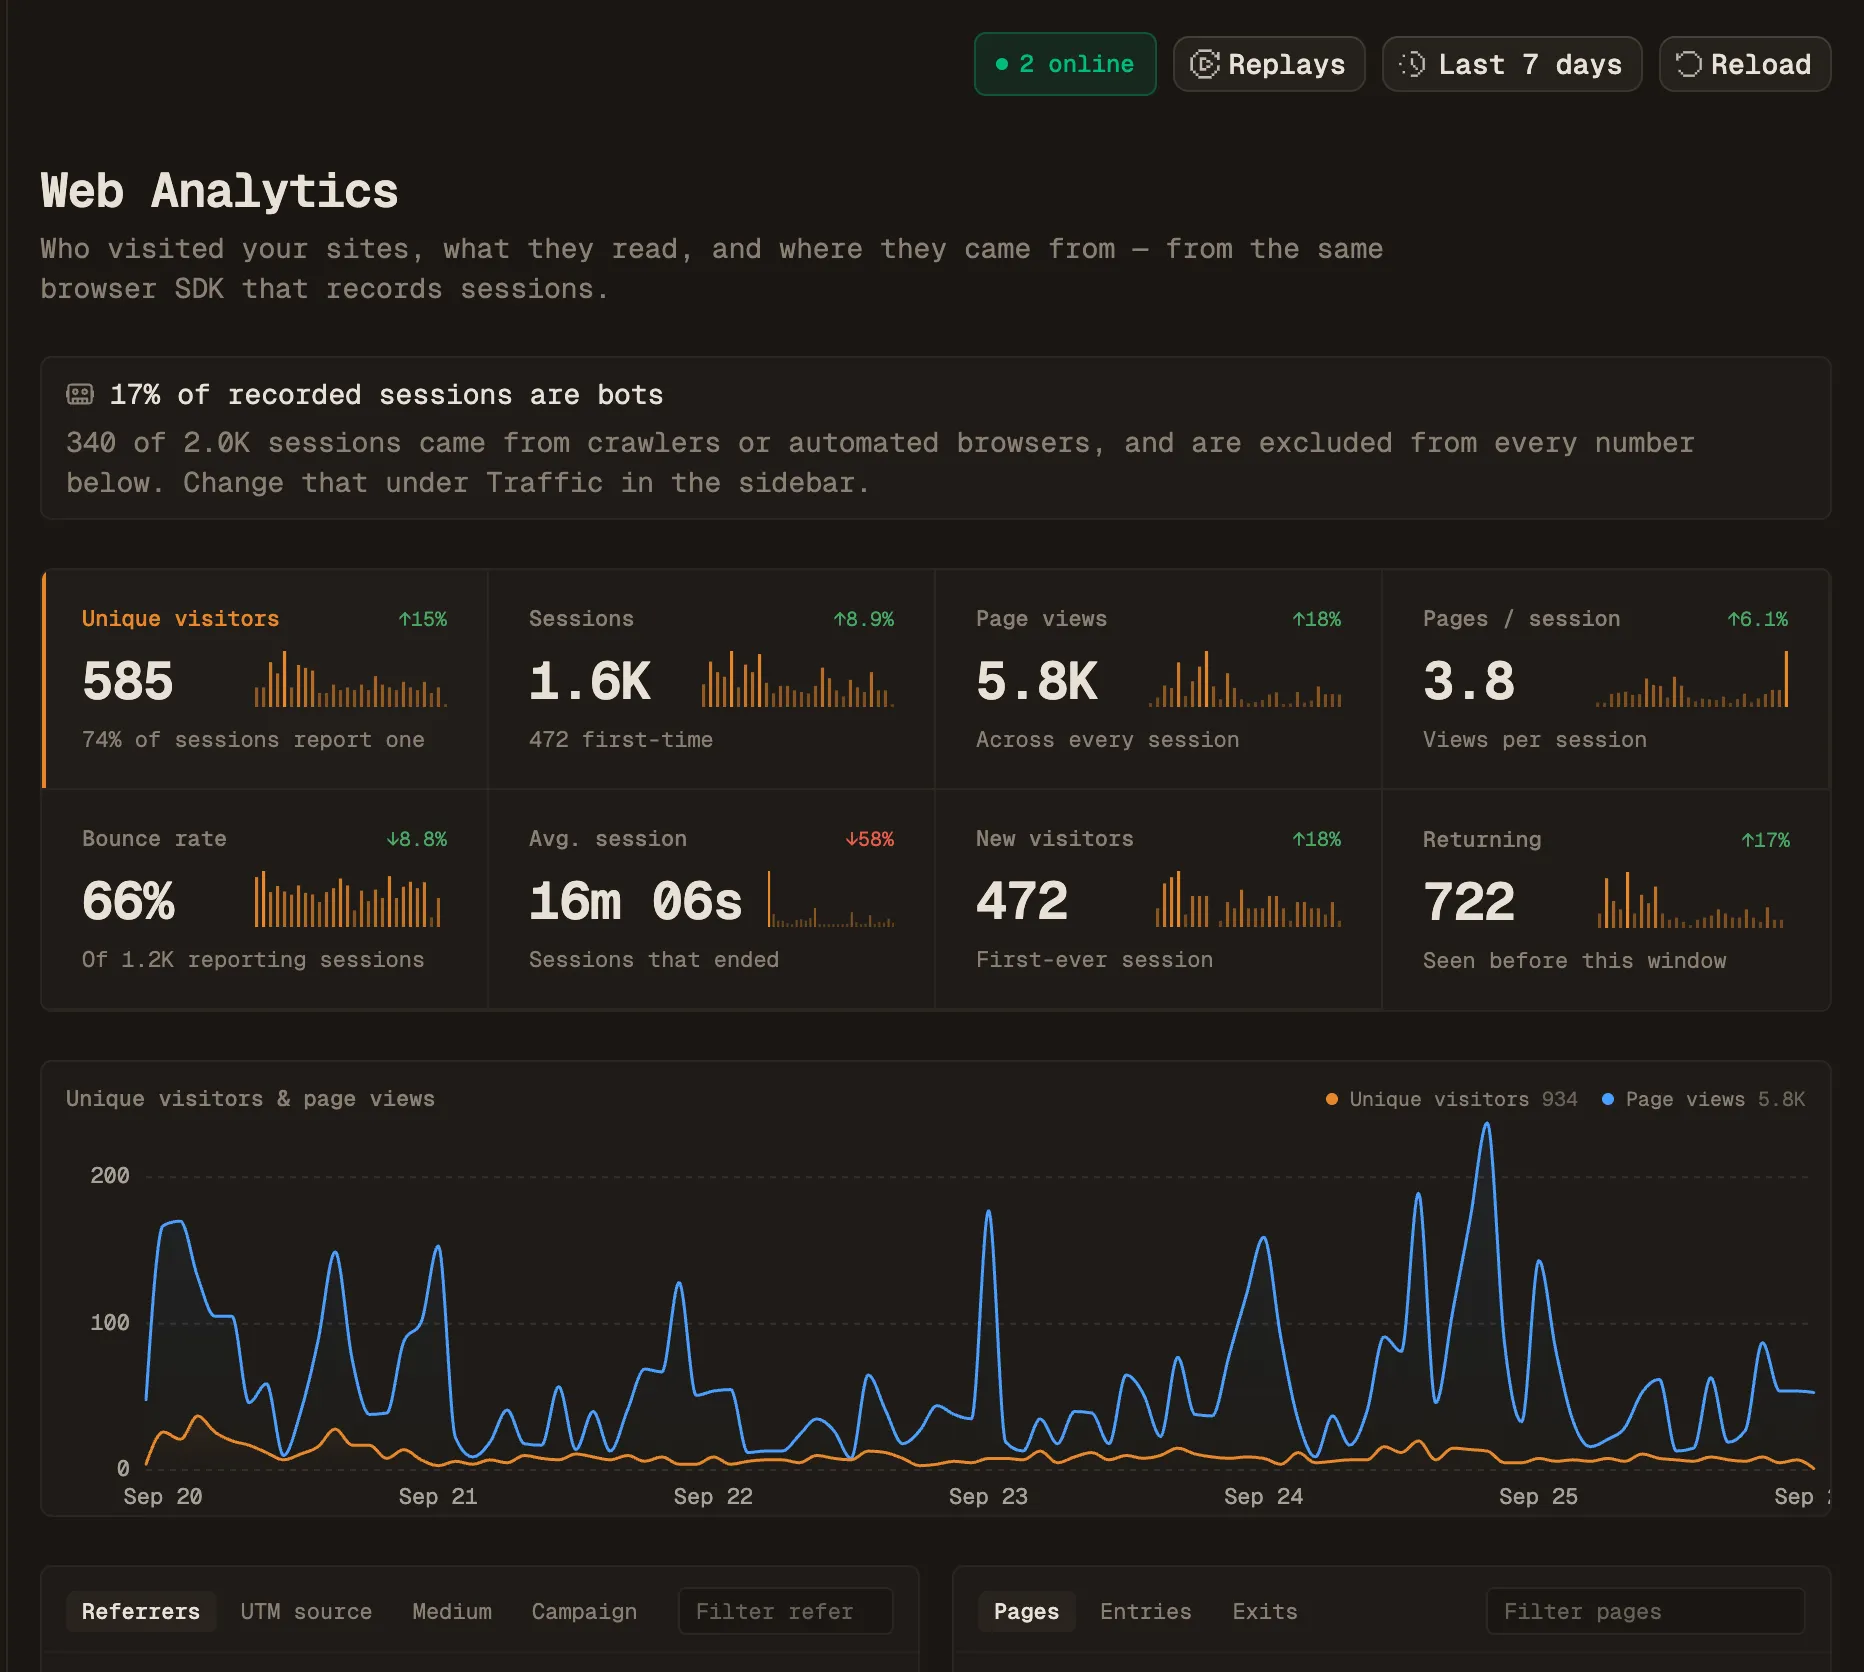Click the ↑15% unique visitors change badge
Image resolution: width=1864 pixels, height=1672 pixels.
pyautogui.click(x=423, y=619)
